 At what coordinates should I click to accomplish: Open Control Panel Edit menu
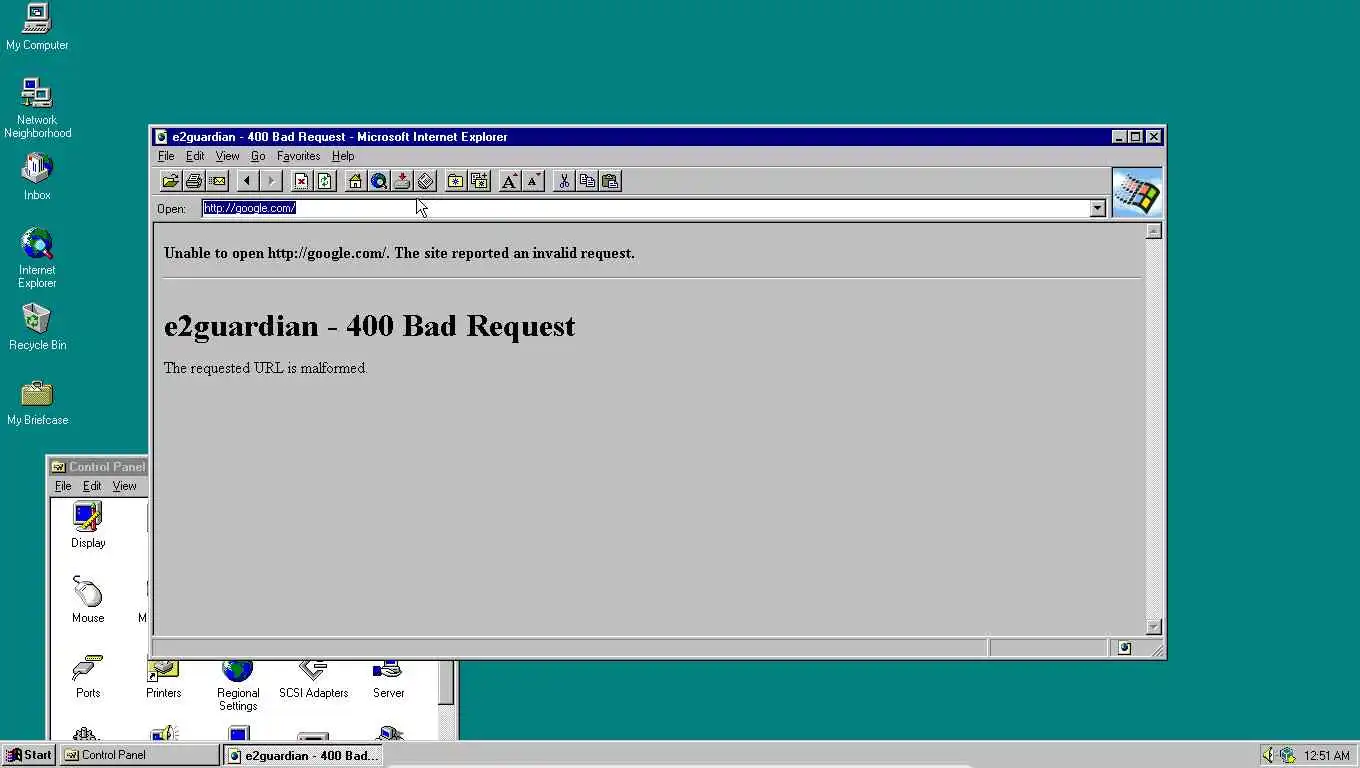point(92,486)
